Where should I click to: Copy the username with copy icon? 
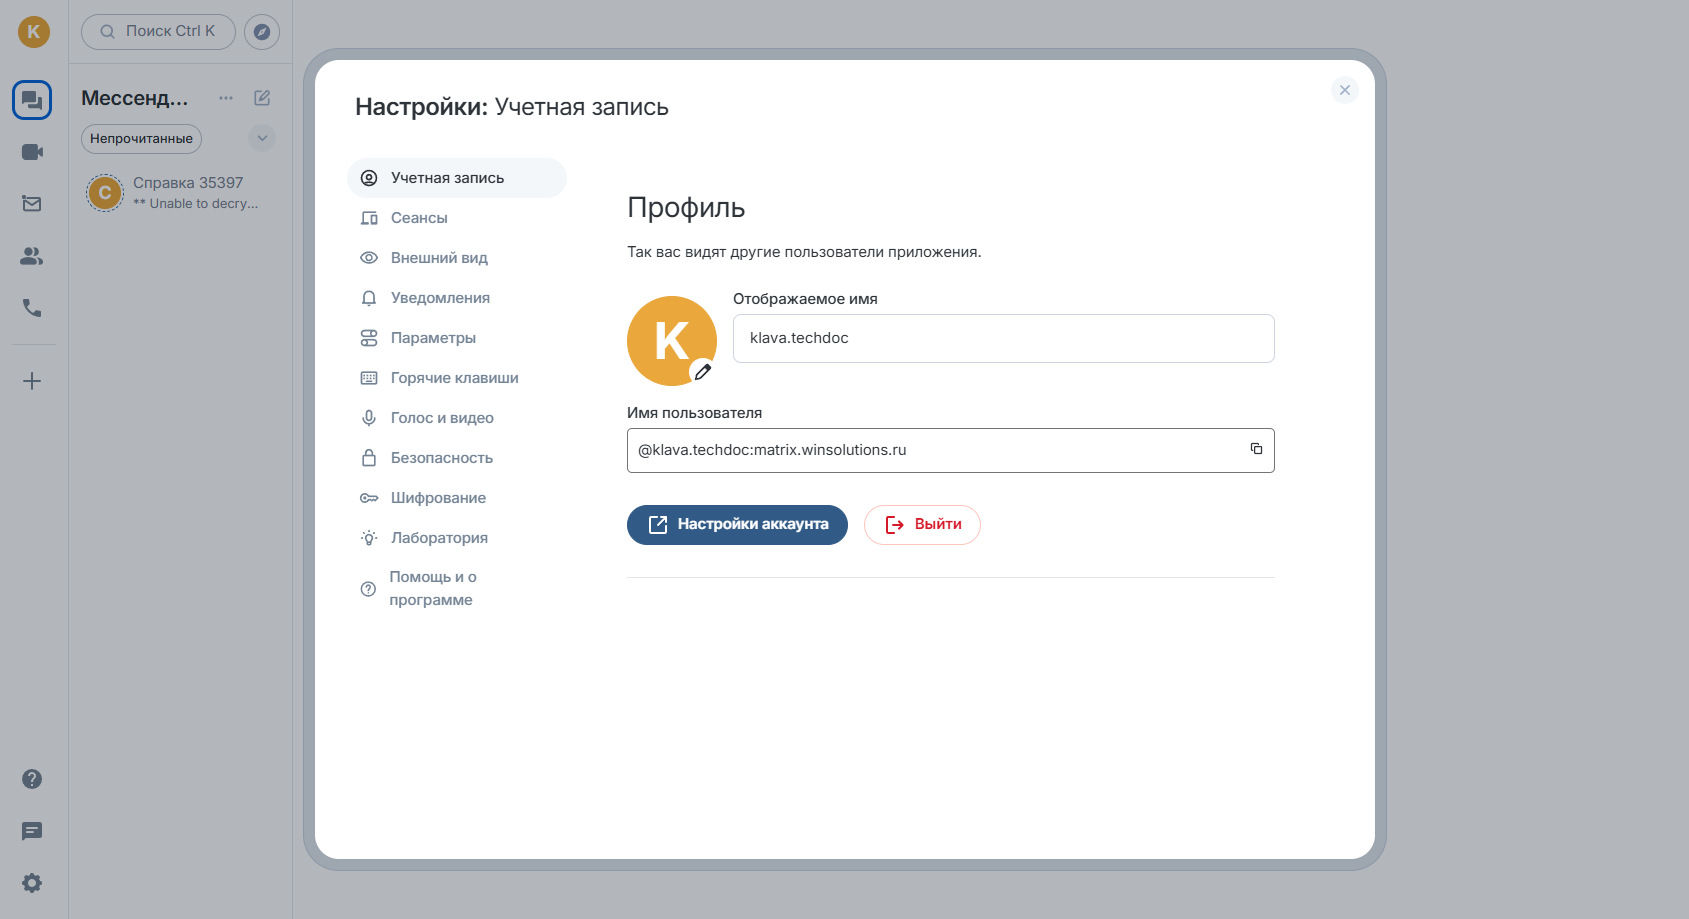(x=1256, y=449)
